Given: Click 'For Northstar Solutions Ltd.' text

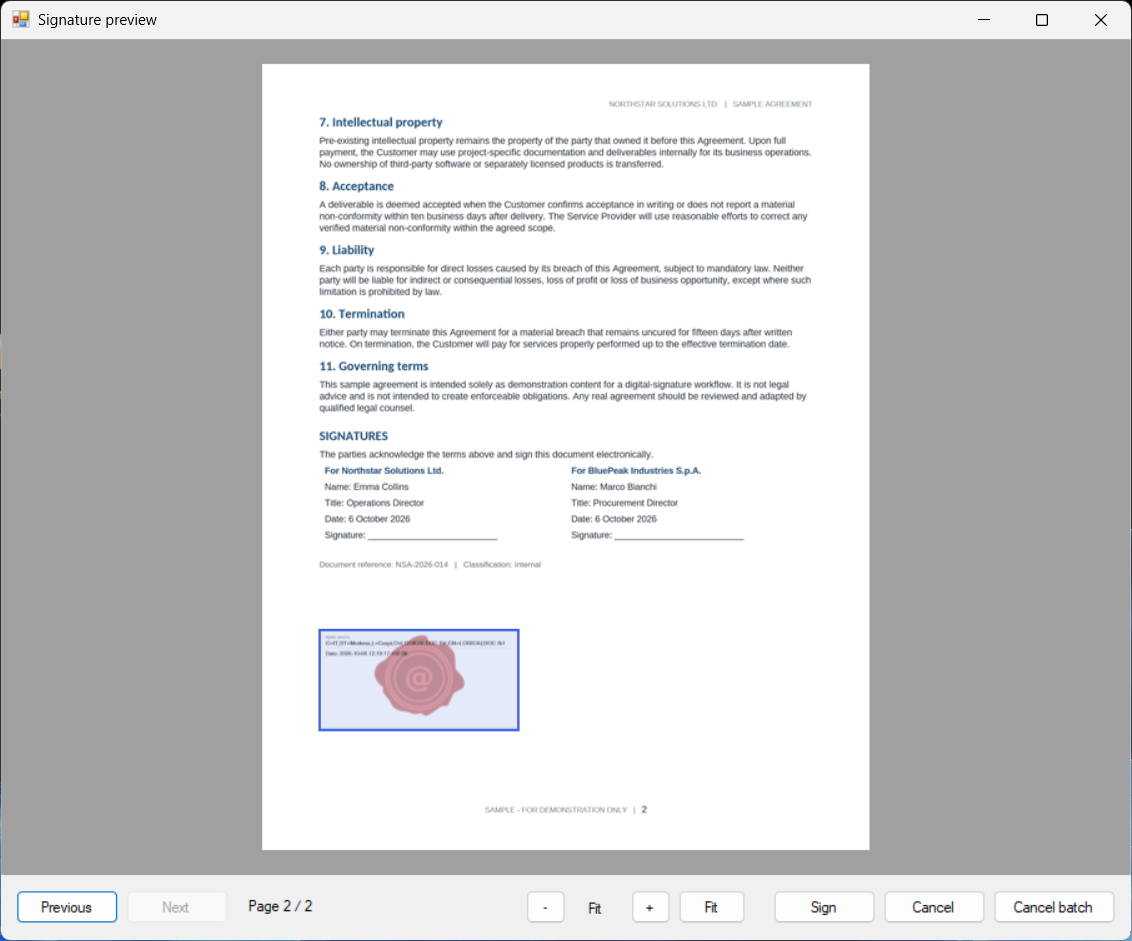Looking at the screenshot, I should 384,470.
